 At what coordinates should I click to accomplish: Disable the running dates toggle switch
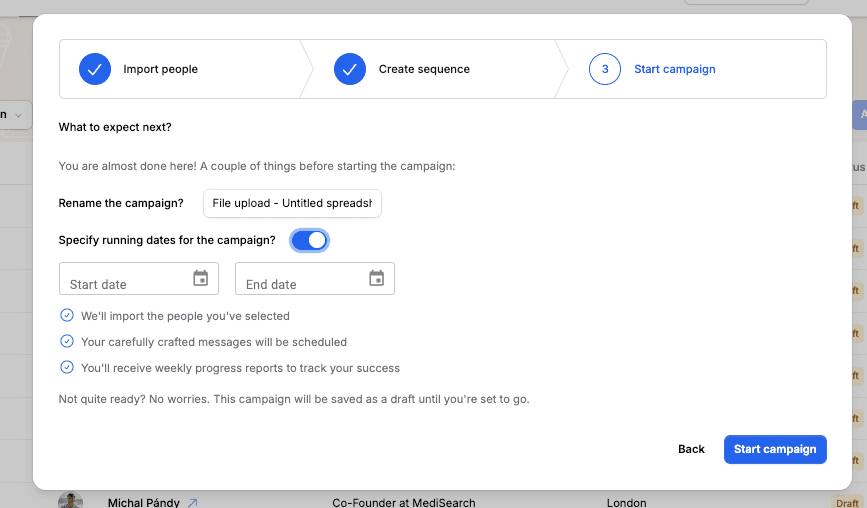pyautogui.click(x=309, y=240)
